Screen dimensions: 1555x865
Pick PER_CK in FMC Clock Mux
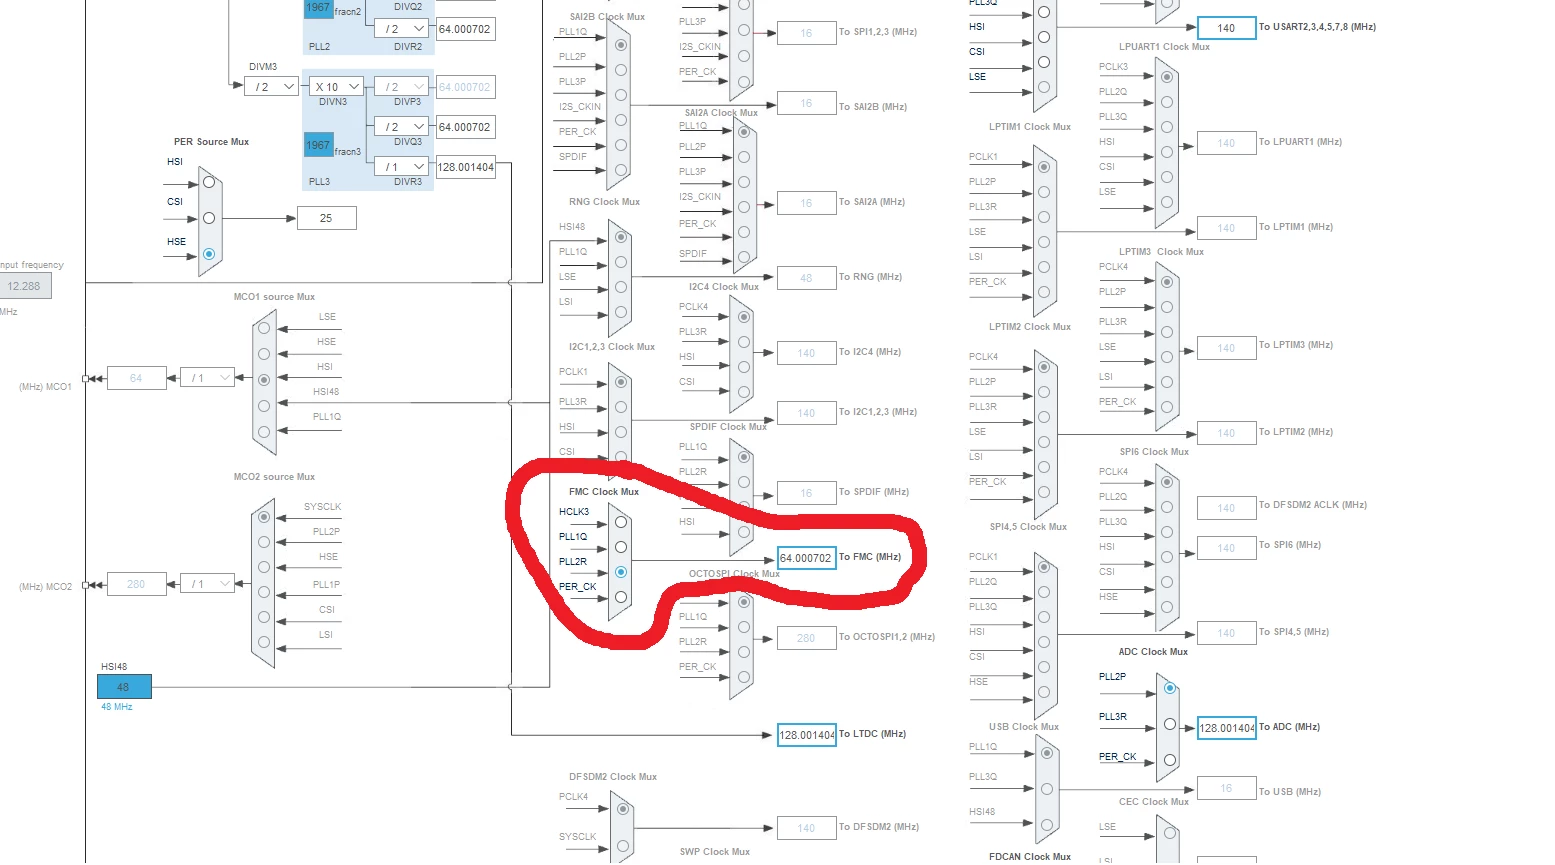(621, 597)
